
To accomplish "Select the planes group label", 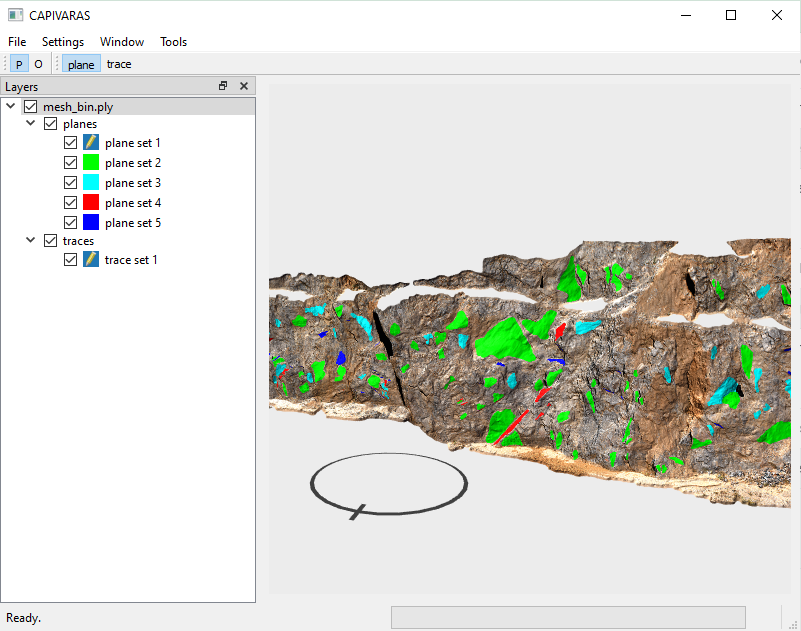I will (x=80, y=124).
